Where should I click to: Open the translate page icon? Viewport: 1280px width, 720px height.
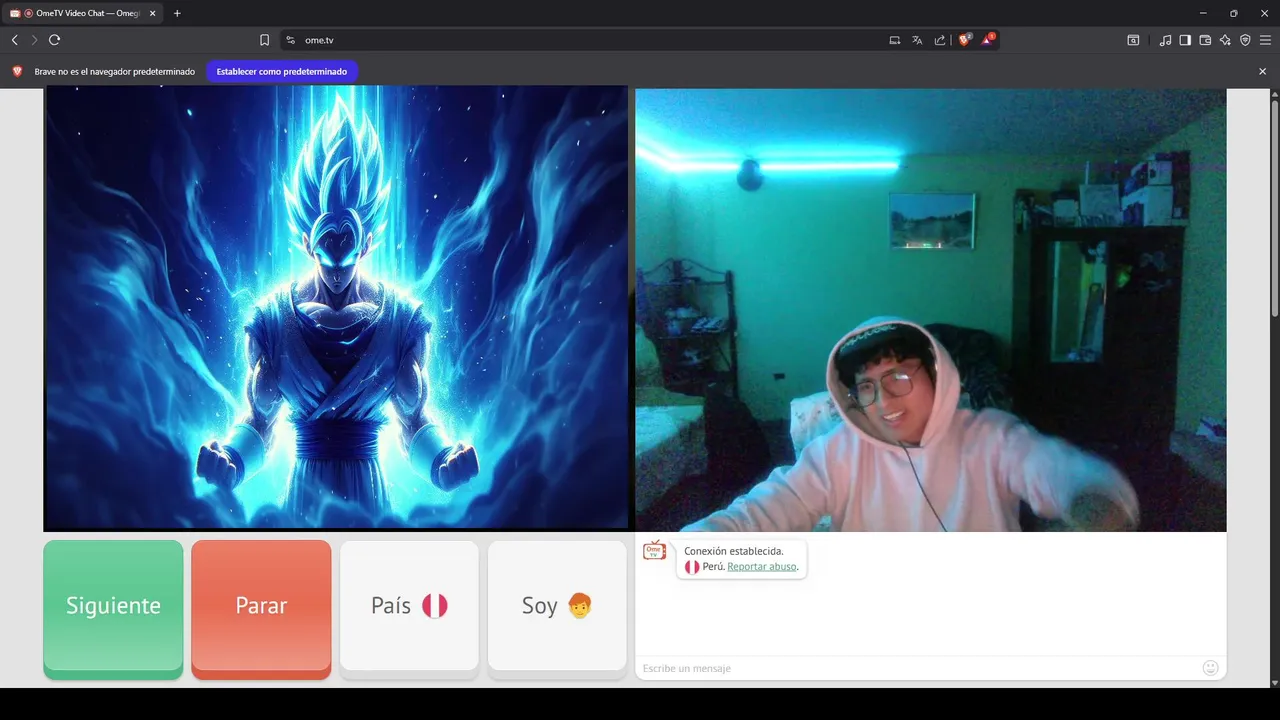pos(917,40)
